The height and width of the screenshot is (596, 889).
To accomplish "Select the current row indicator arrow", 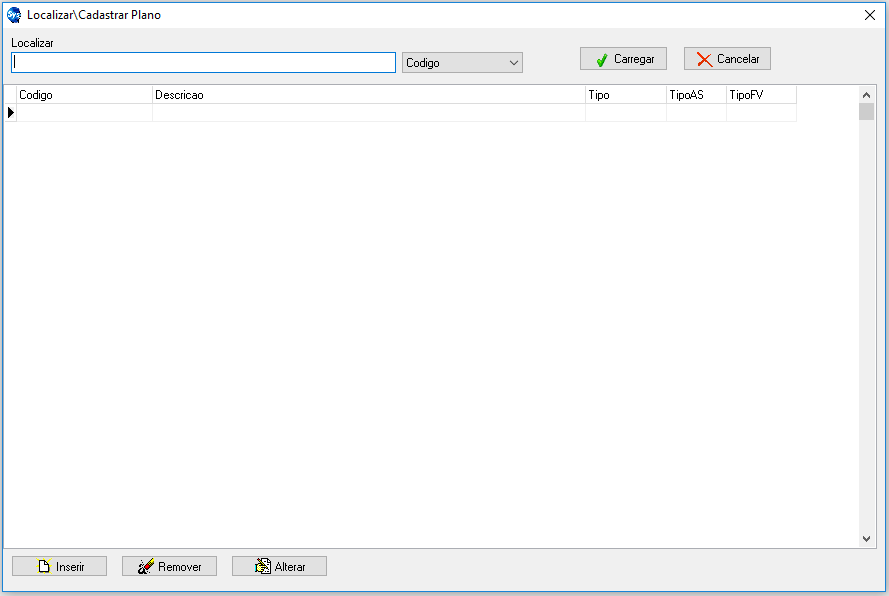I will [x=11, y=113].
